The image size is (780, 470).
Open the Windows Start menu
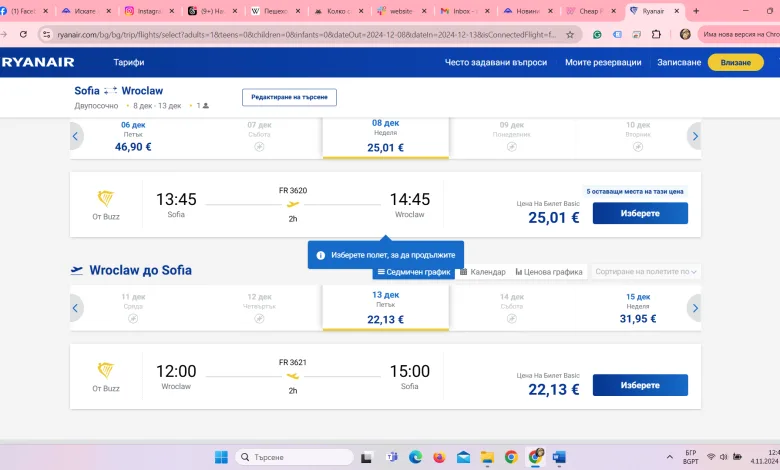tap(221, 457)
